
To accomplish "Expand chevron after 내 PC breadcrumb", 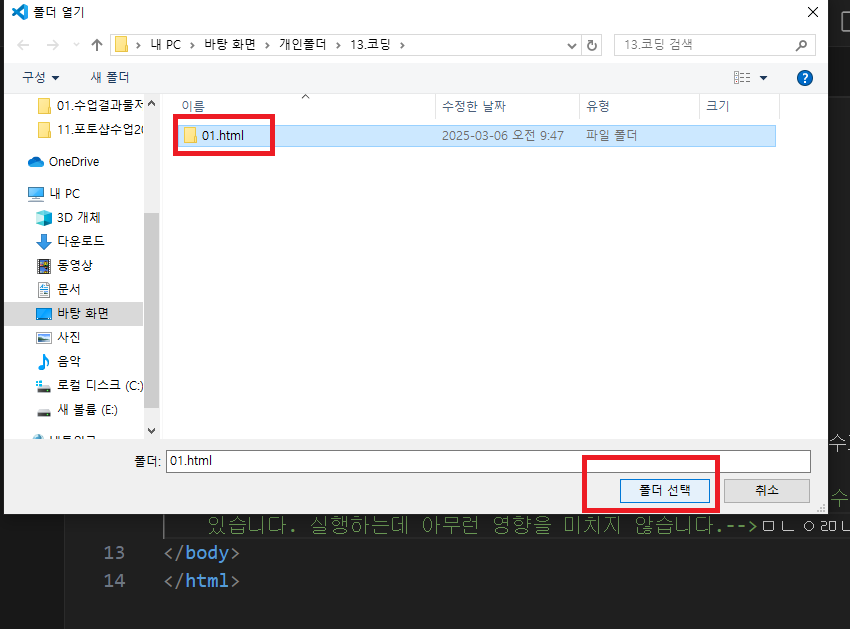I will (x=192, y=45).
